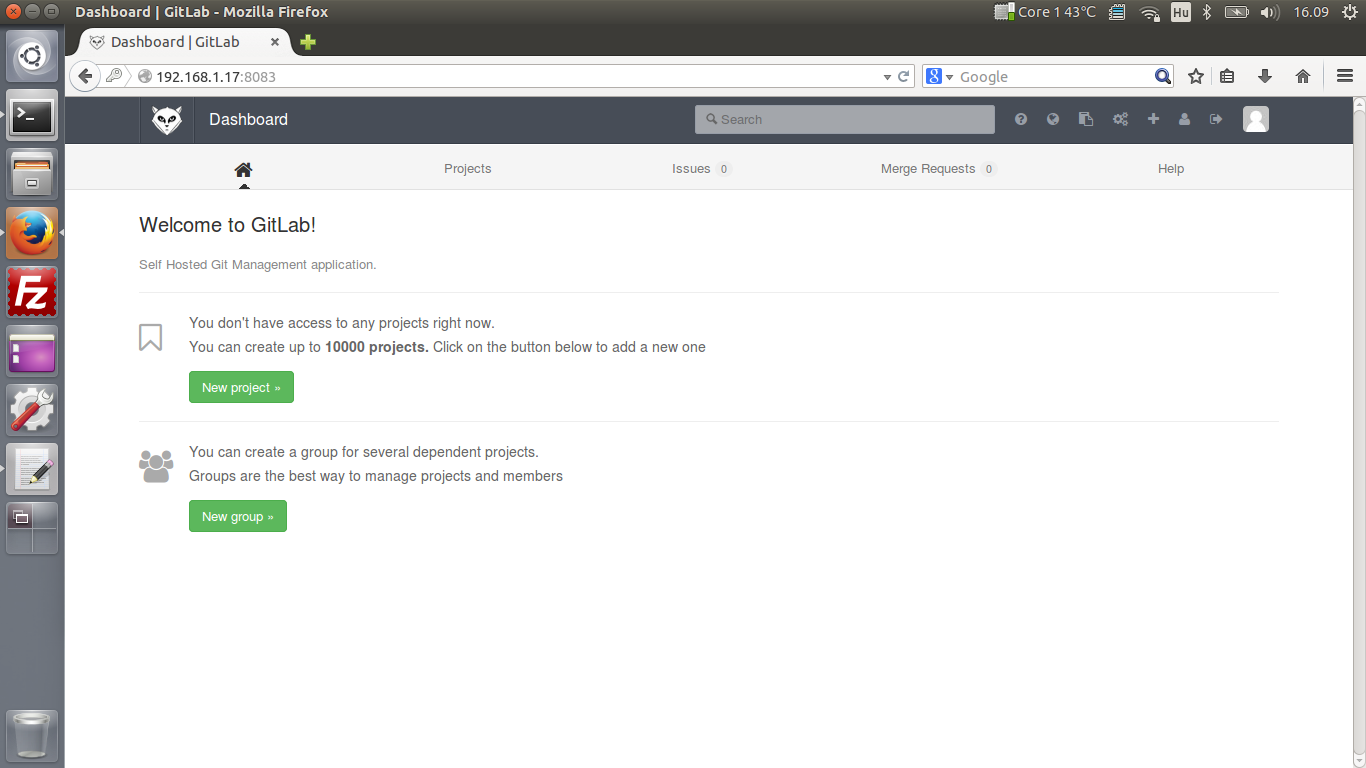Bookmark this page with the star icon
Screen dimensions: 1366x768
click(x=1195, y=76)
